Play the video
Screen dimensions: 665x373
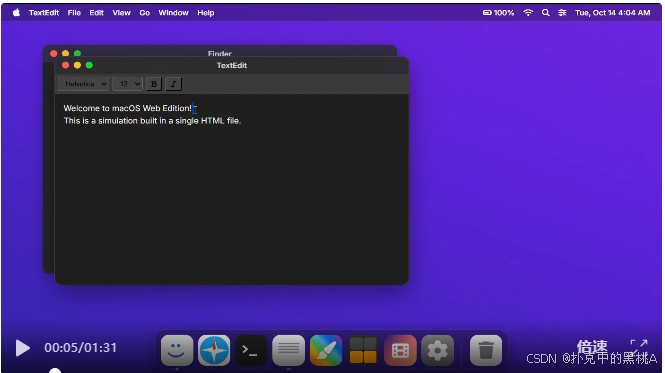(x=22, y=348)
